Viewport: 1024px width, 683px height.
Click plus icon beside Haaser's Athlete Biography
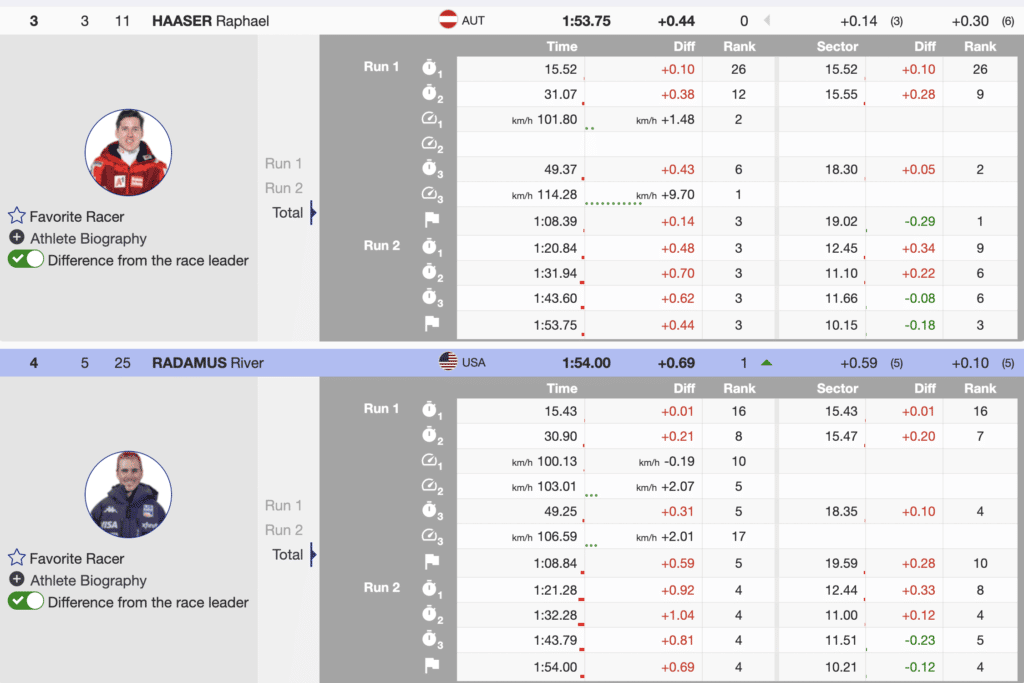[x=17, y=238]
